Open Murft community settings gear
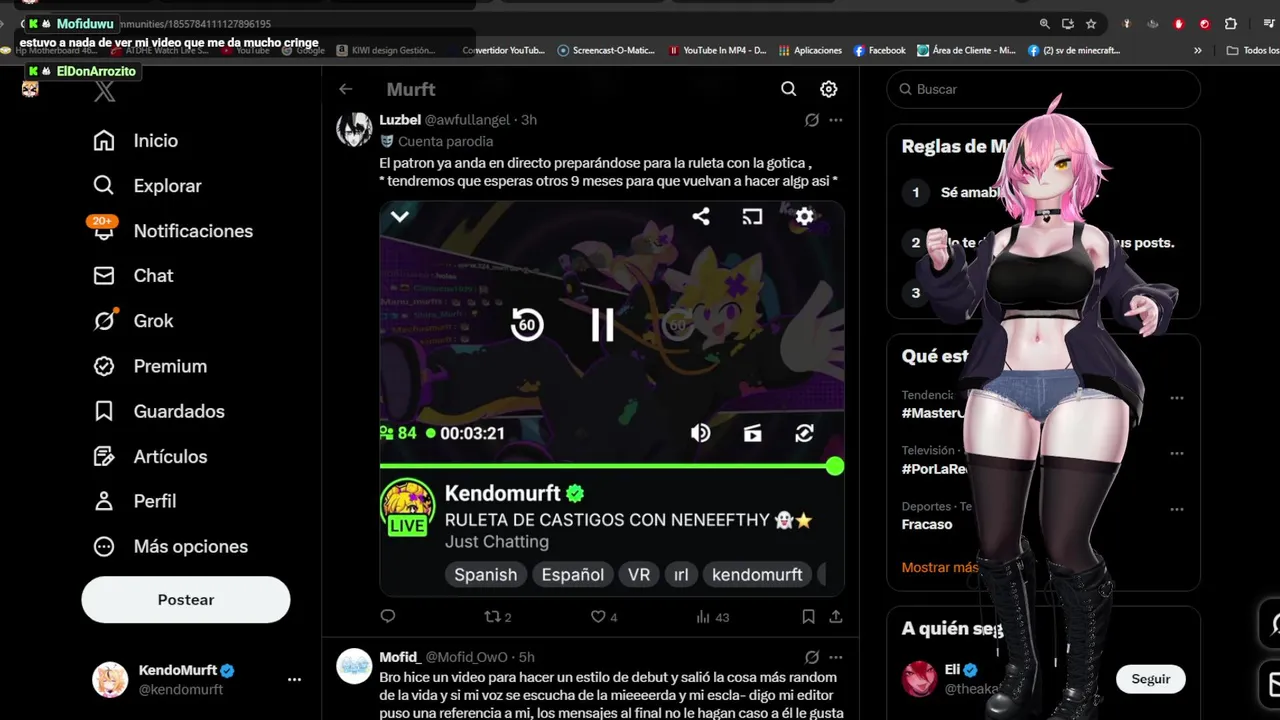 pyautogui.click(x=829, y=89)
